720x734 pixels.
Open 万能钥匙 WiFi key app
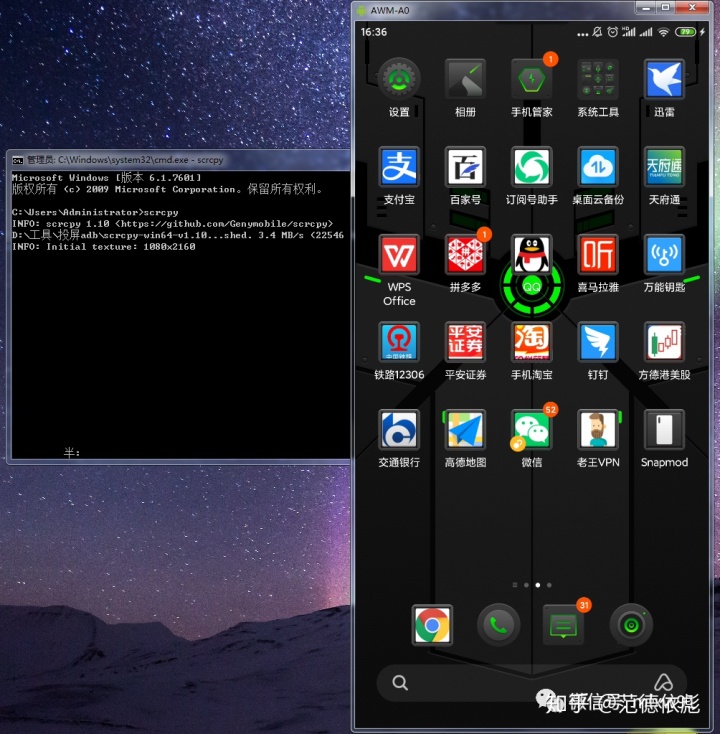point(664,254)
